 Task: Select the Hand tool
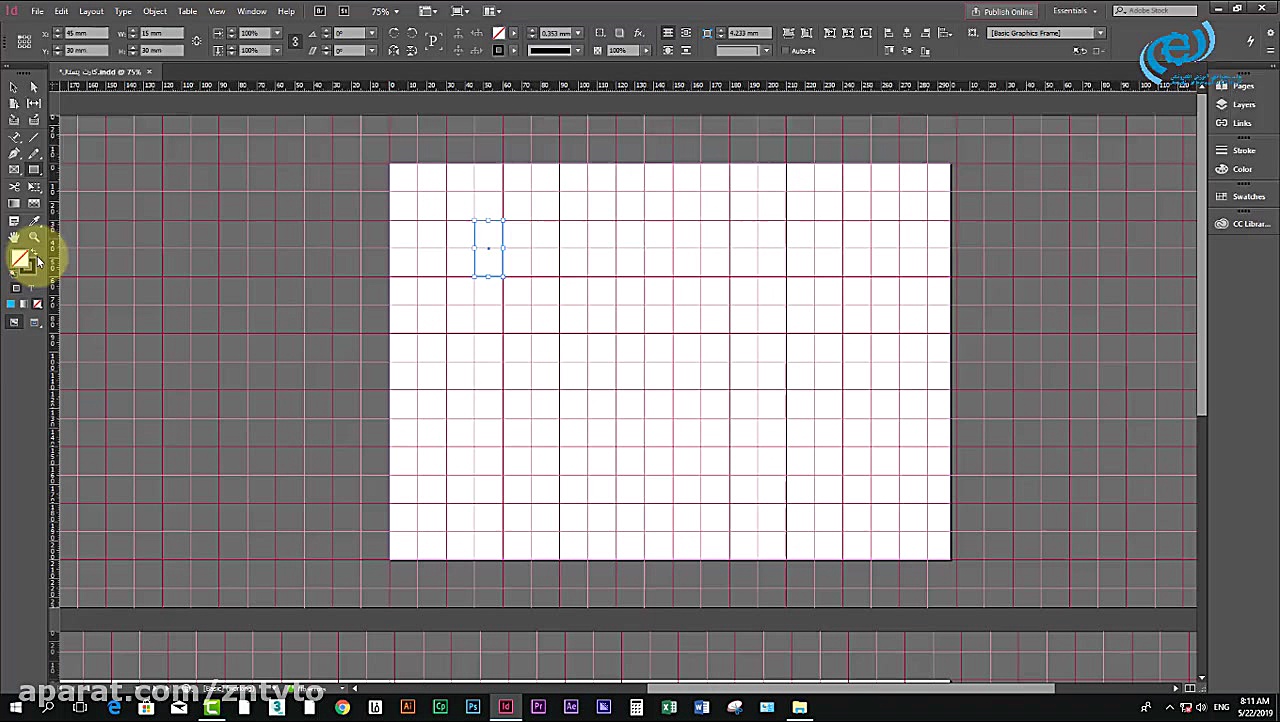(14, 237)
